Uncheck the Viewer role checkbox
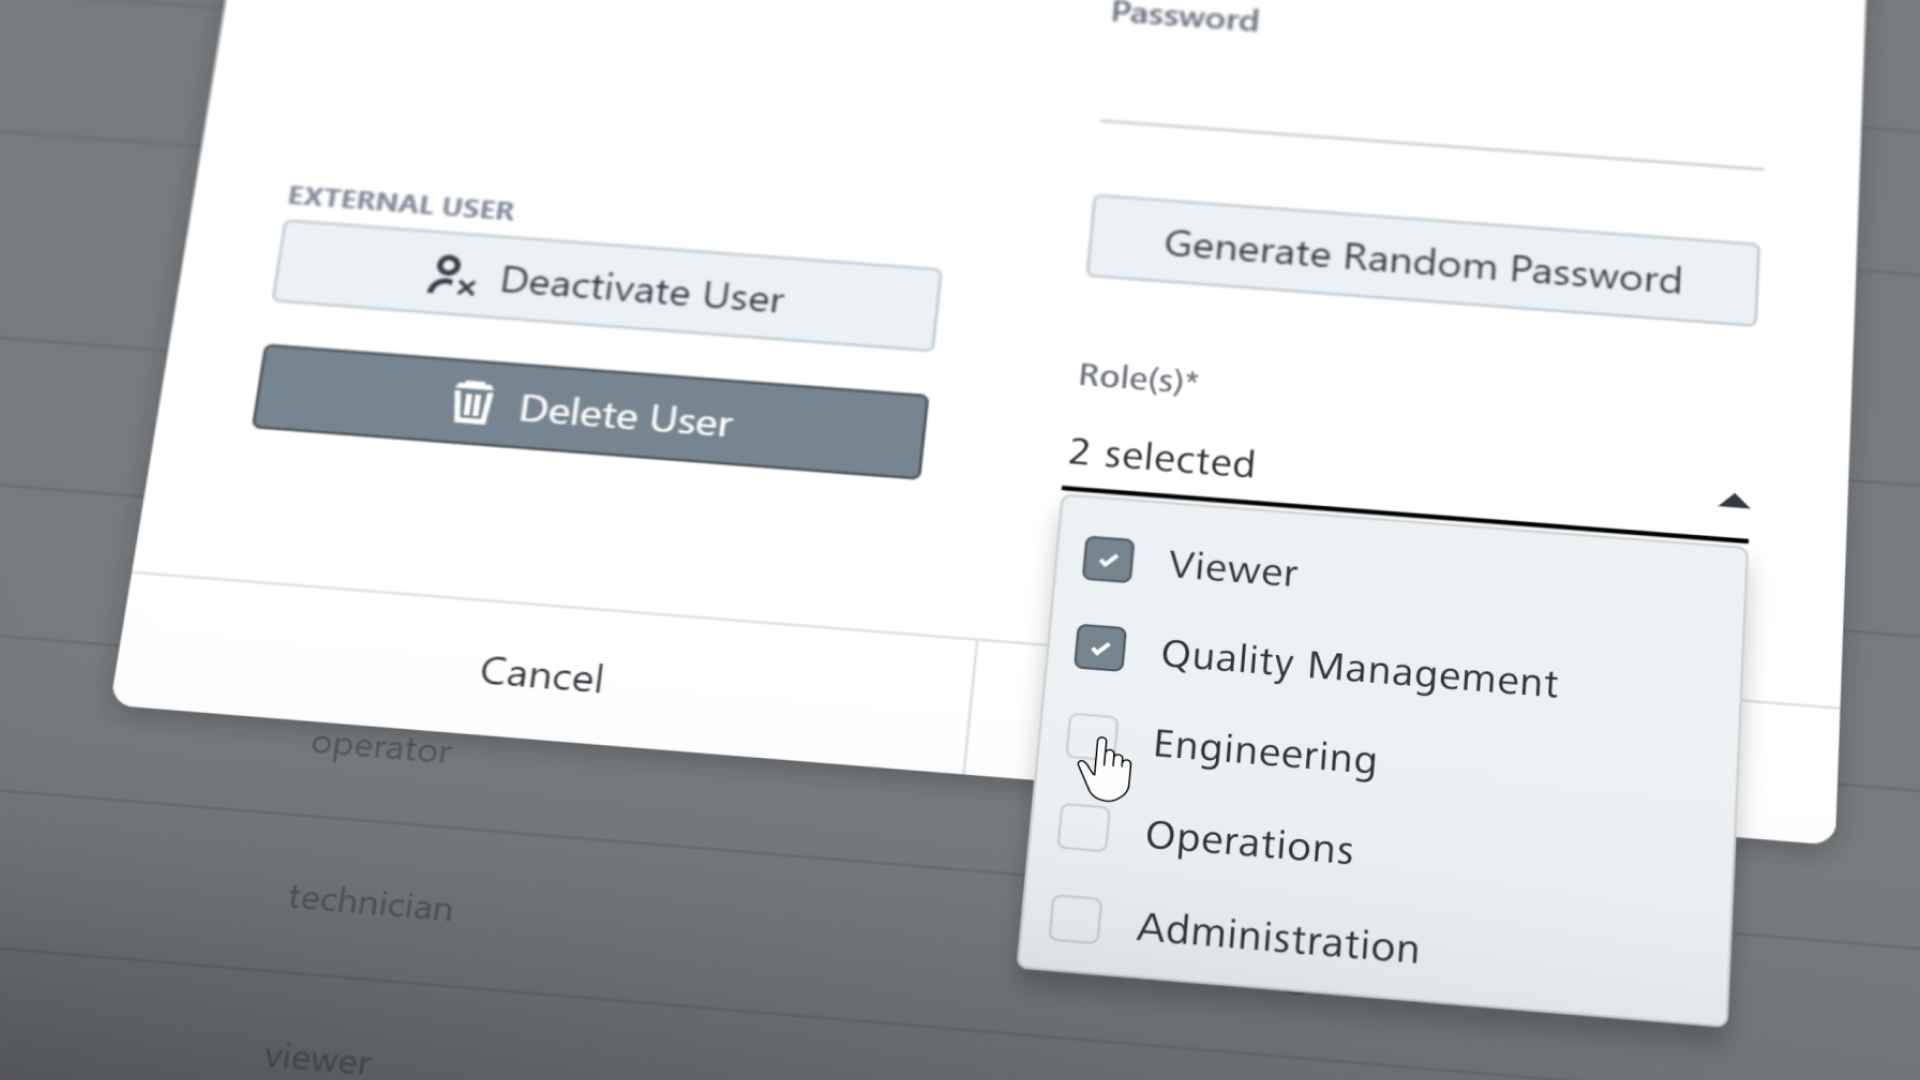The image size is (1920, 1080). click(1107, 560)
